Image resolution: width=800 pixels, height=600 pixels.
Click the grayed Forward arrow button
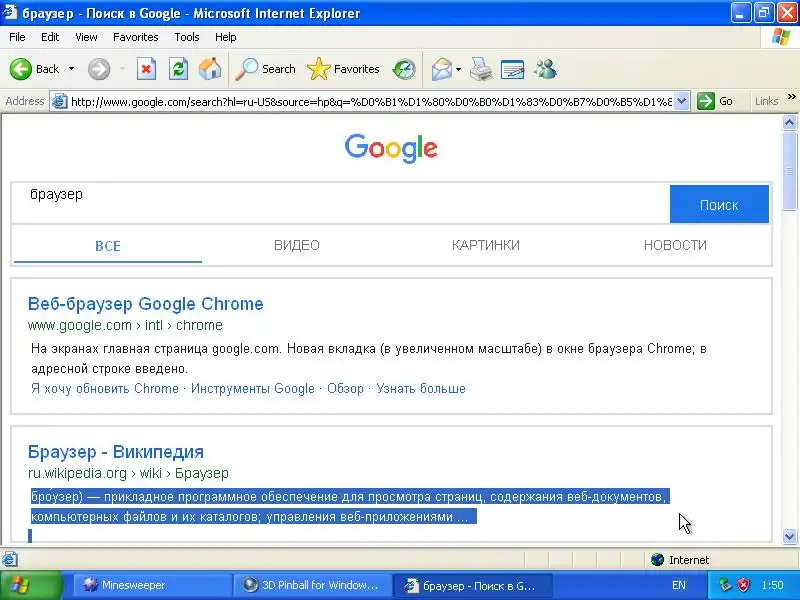point(99,69)
